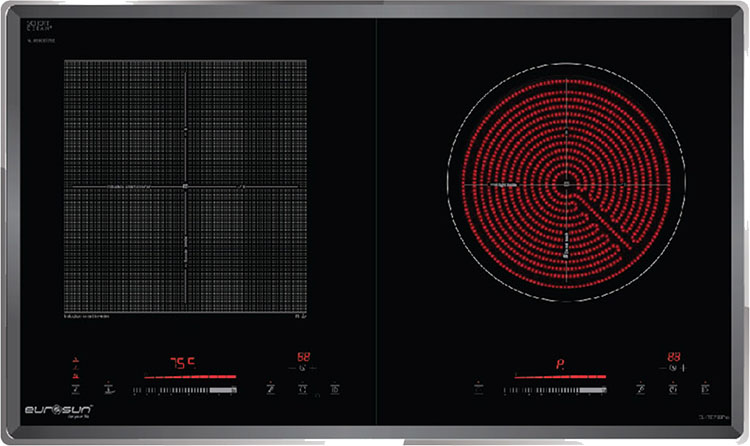
Task: Tap the center of the glowing red radiant burner
Action: click(x=566, y=184)
